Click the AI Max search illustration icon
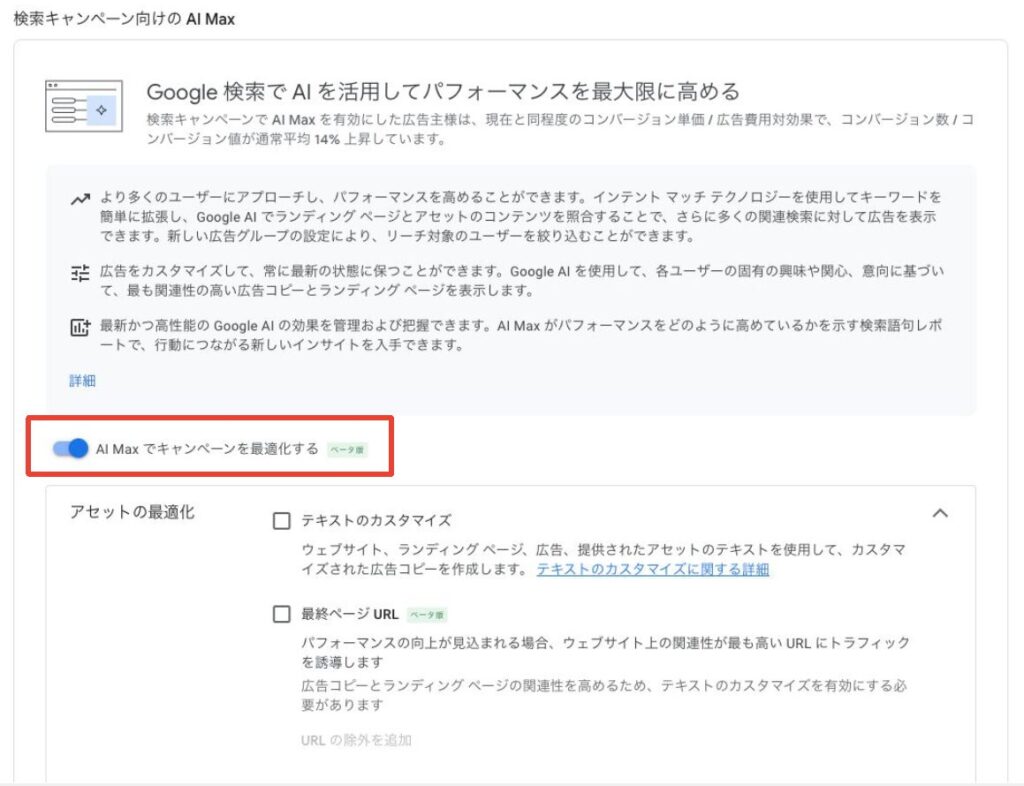 [84, 106]
